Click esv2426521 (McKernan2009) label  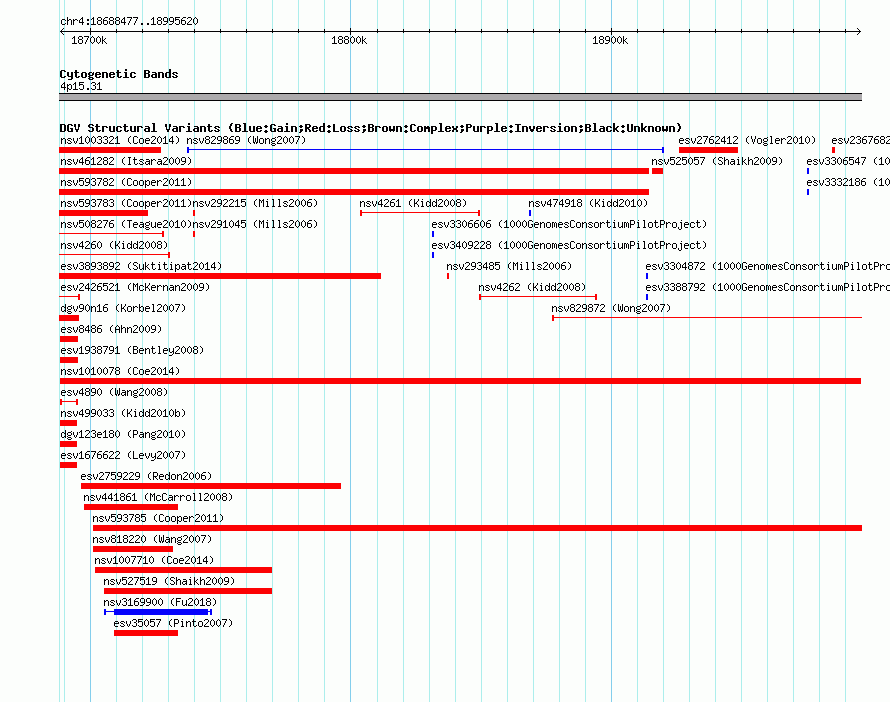pos(135,287)
